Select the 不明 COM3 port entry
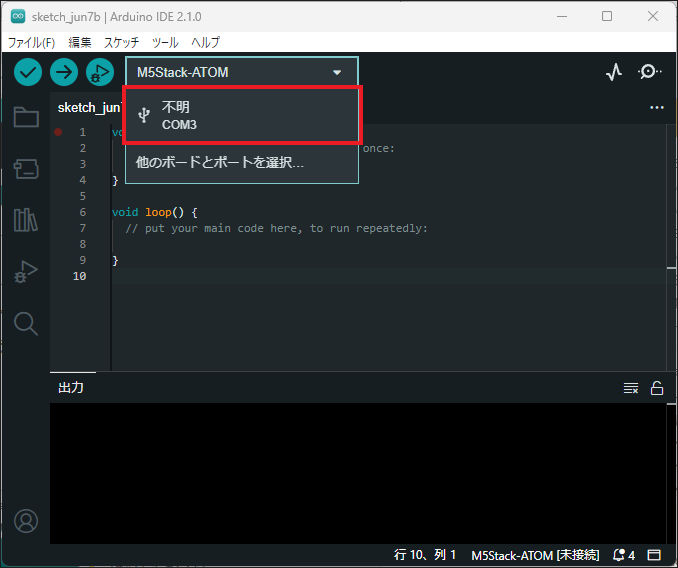This screenshot has width=678, height=568. (242, 115)
